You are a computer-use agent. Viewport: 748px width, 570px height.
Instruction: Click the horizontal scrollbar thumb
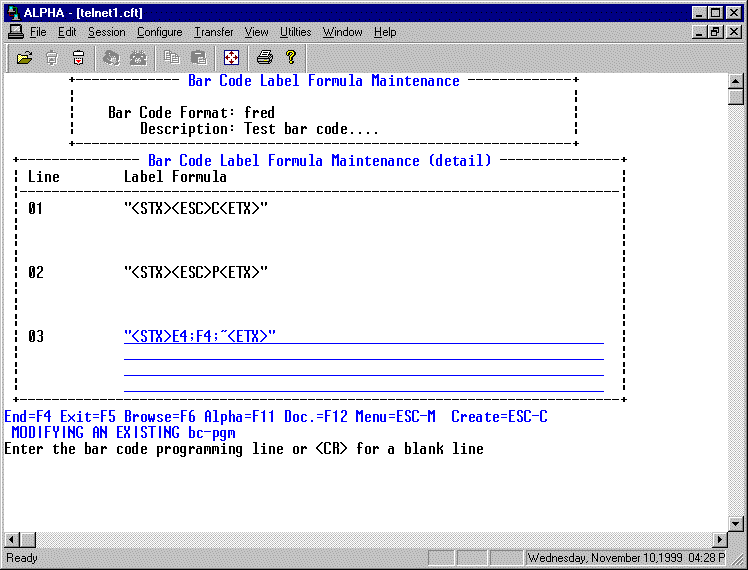28,540
